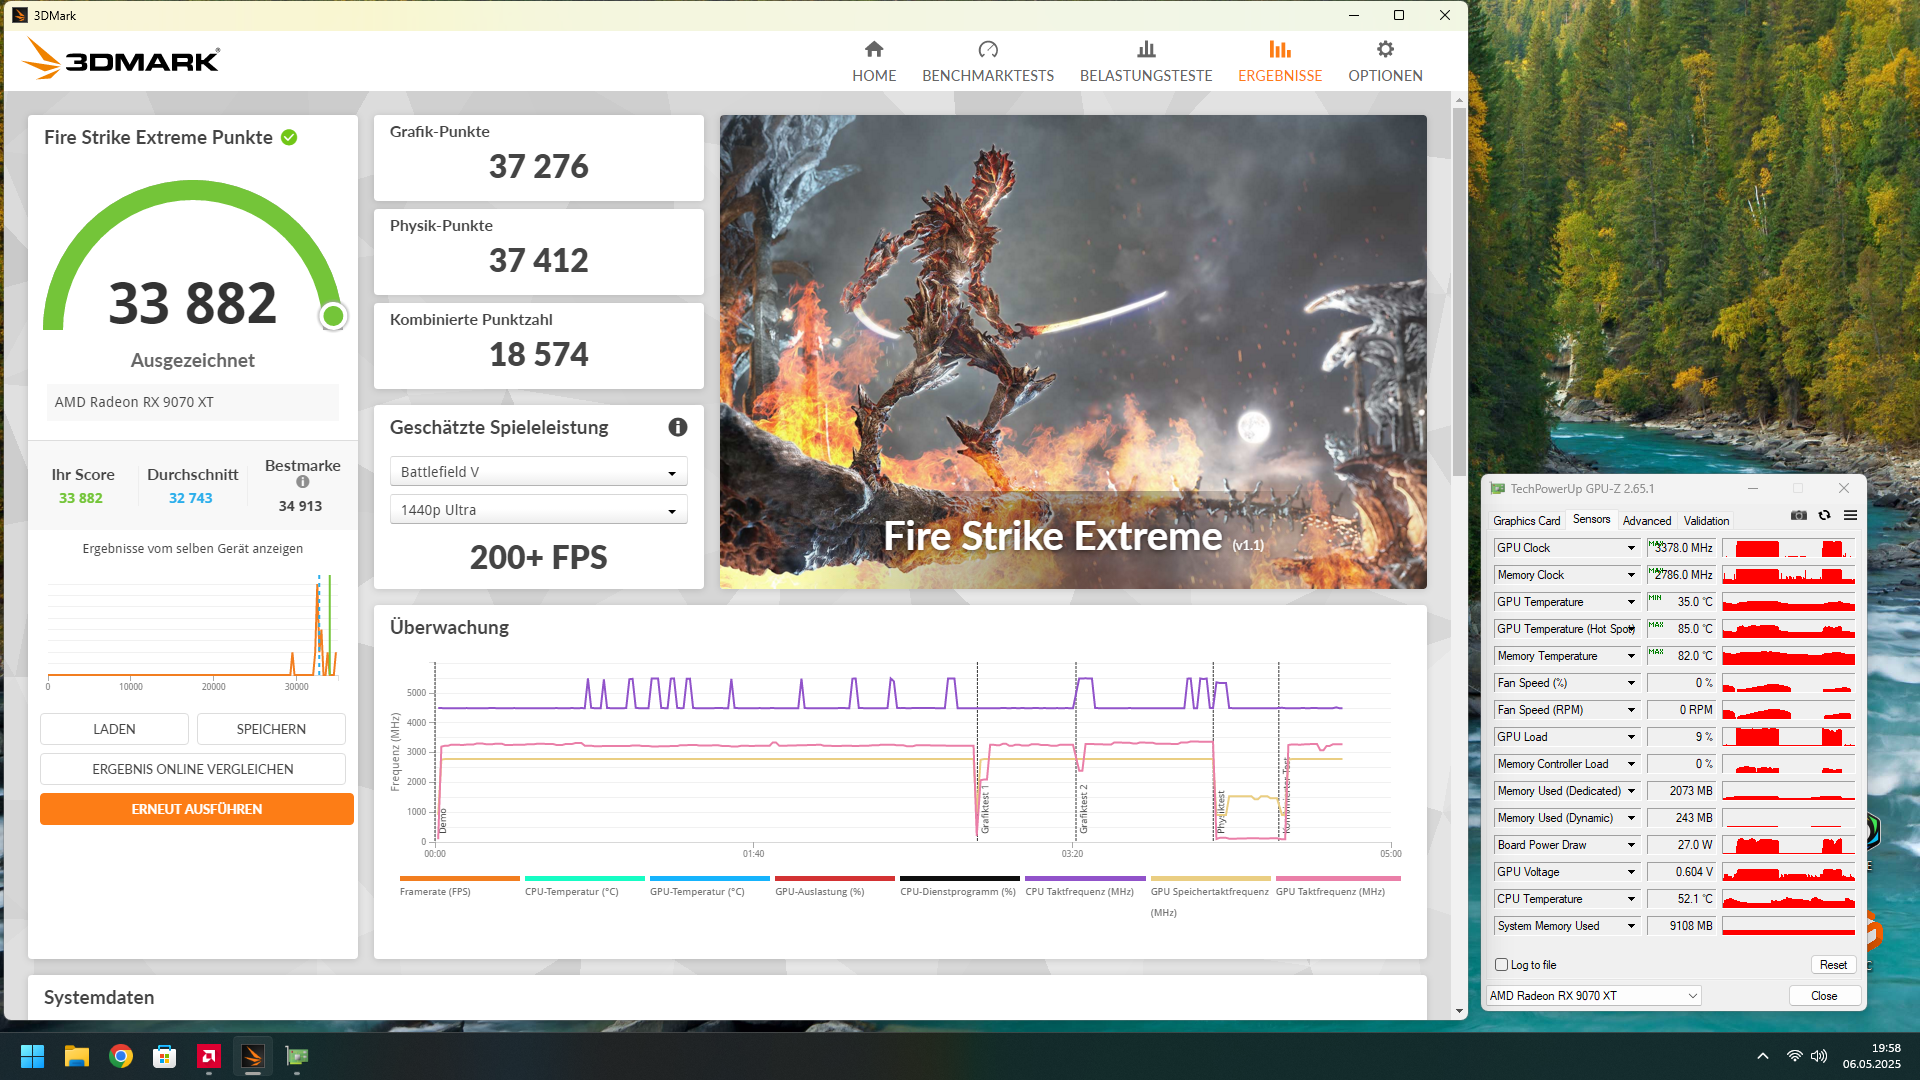Image resolution: width=1920 pixels, height=1080 pixels.
Task: Switch to the Advanced tab in GPU-Z
Action: pyautogui.click(x=1646, y=521)
